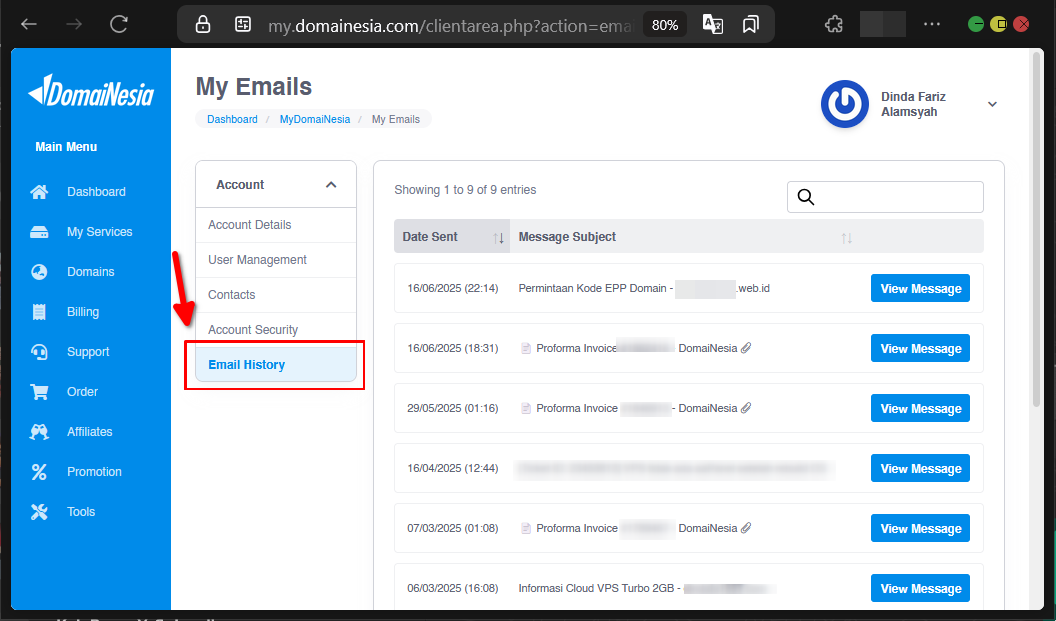Click the document icon on the 29/05/2025 row
The height and width of the screenshot is (621, 1056).
pos(526,408)
